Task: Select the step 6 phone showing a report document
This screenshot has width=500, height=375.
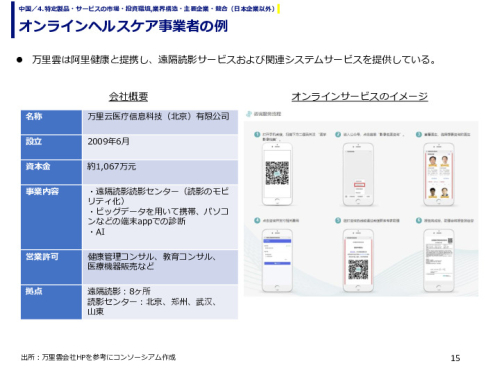Action: (438, 260)
